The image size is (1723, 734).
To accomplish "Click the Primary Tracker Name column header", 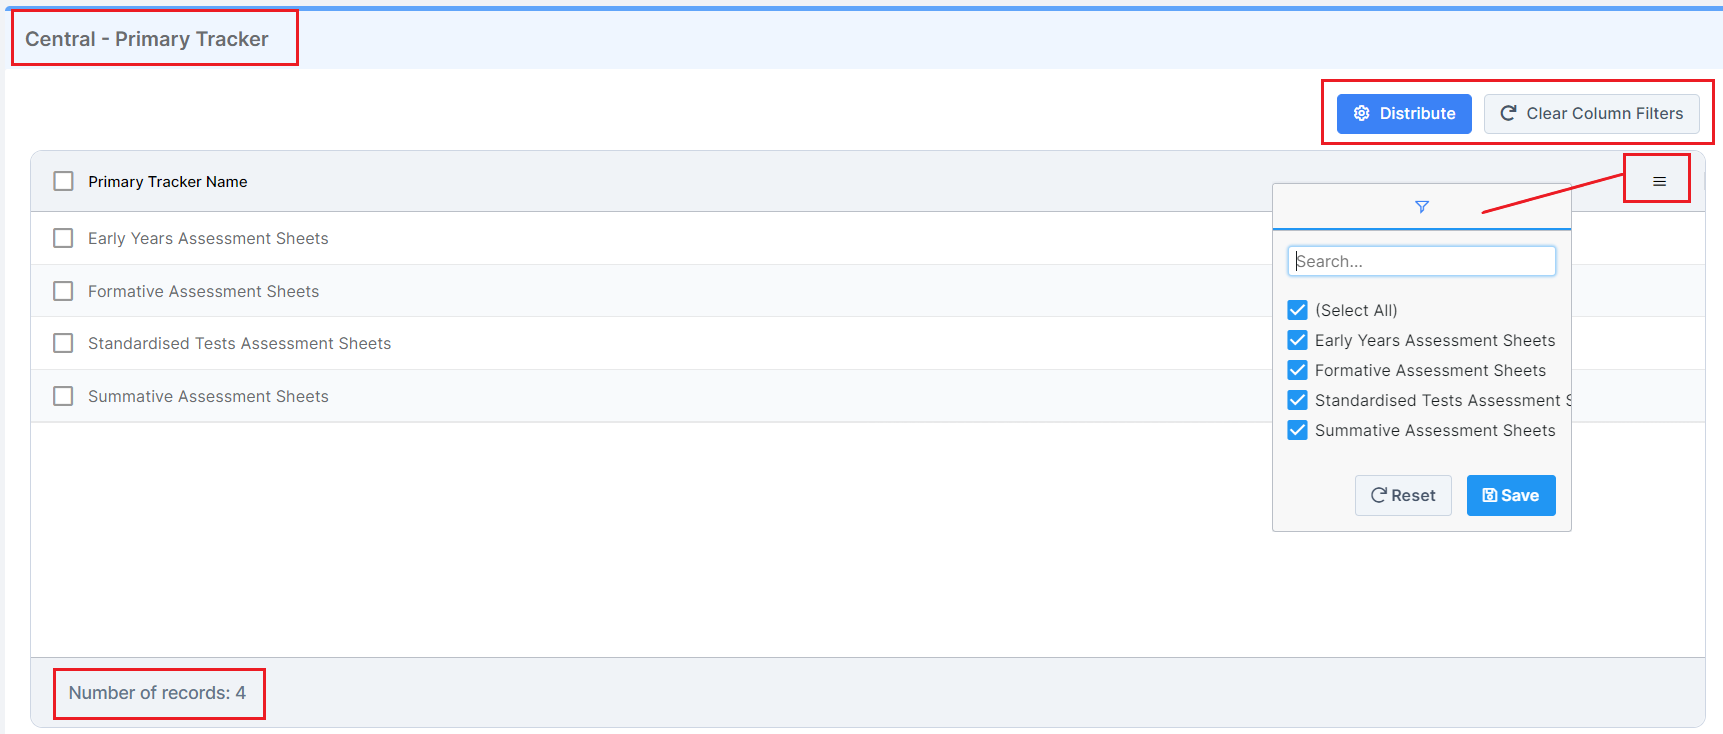I will tap(168, 182).
